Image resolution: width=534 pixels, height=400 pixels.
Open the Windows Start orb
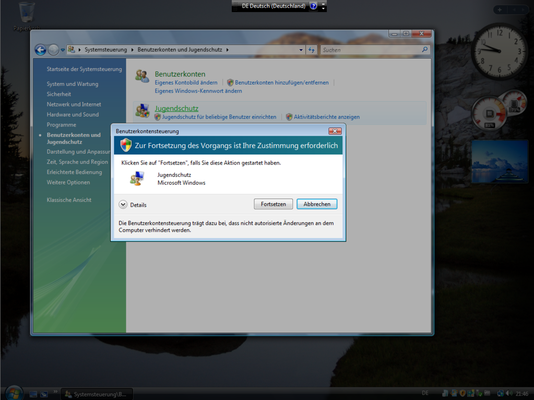(14, 393)
